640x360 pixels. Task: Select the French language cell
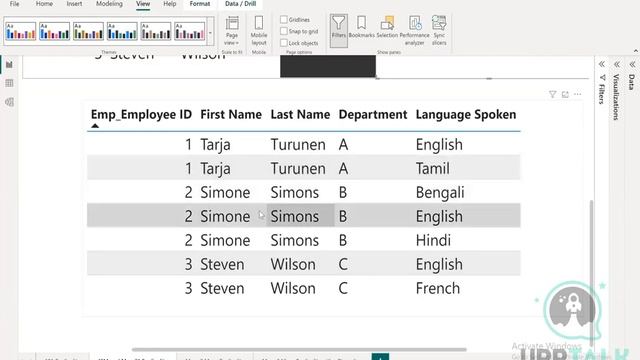pos(438,289)
